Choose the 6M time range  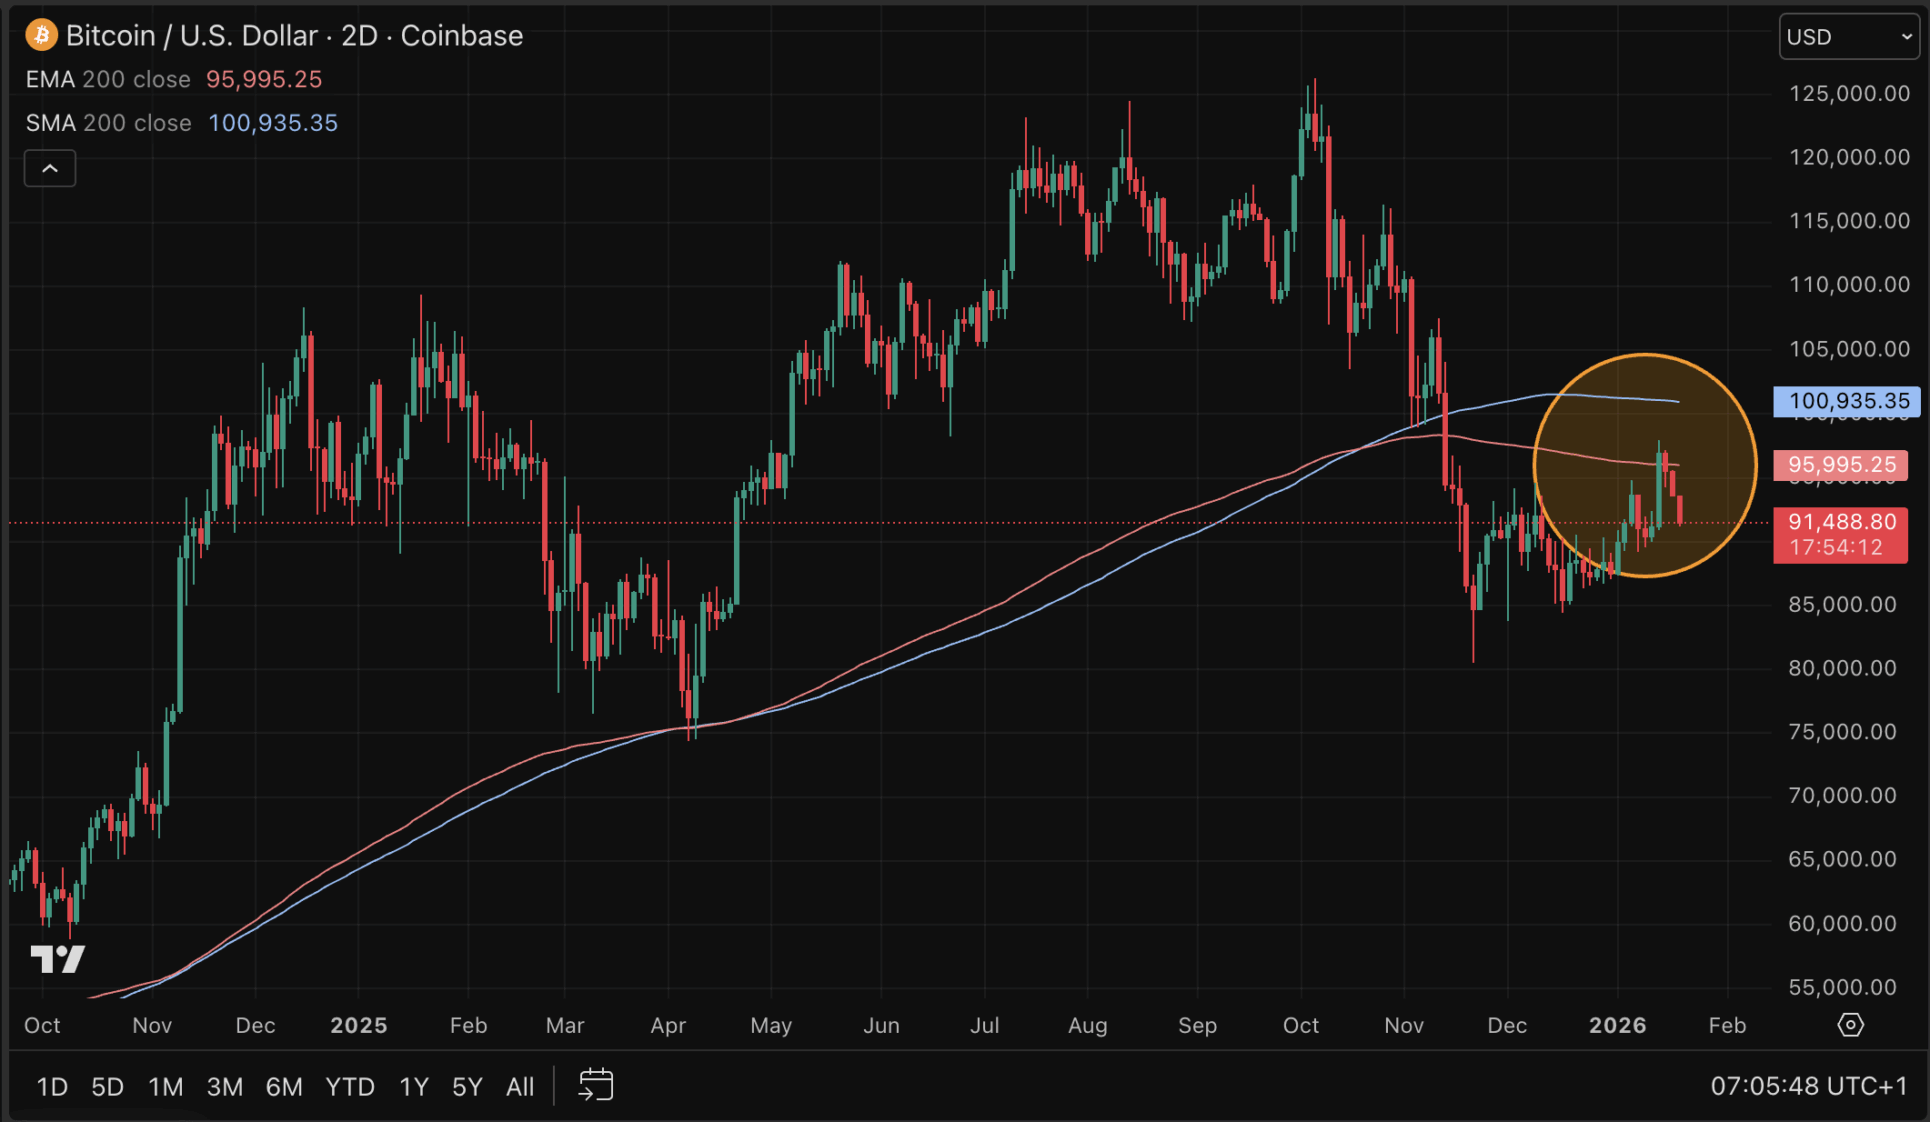(284, 1087)
